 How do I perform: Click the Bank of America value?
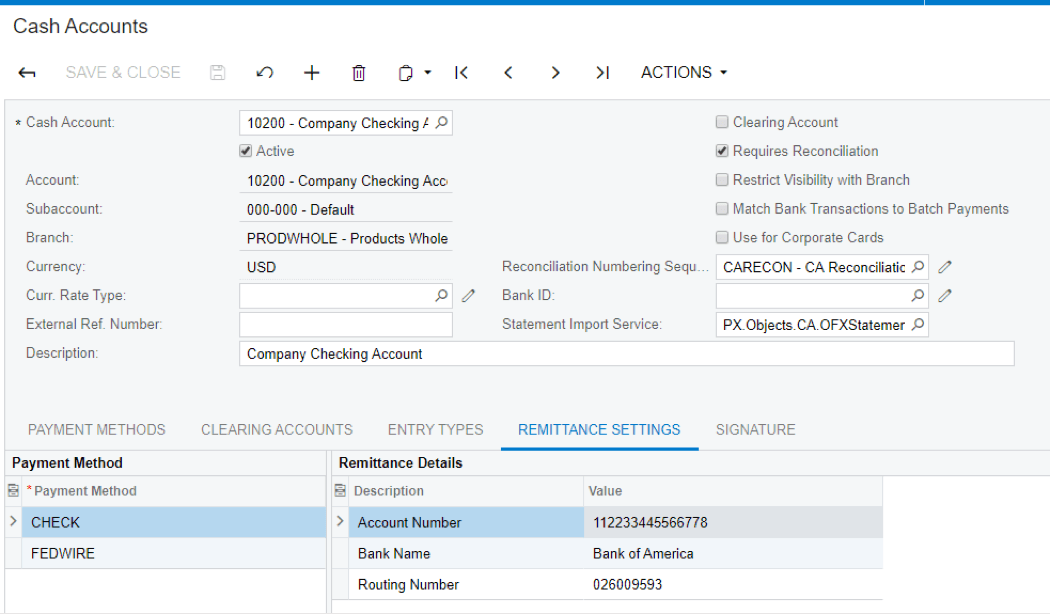pos(643,554)
